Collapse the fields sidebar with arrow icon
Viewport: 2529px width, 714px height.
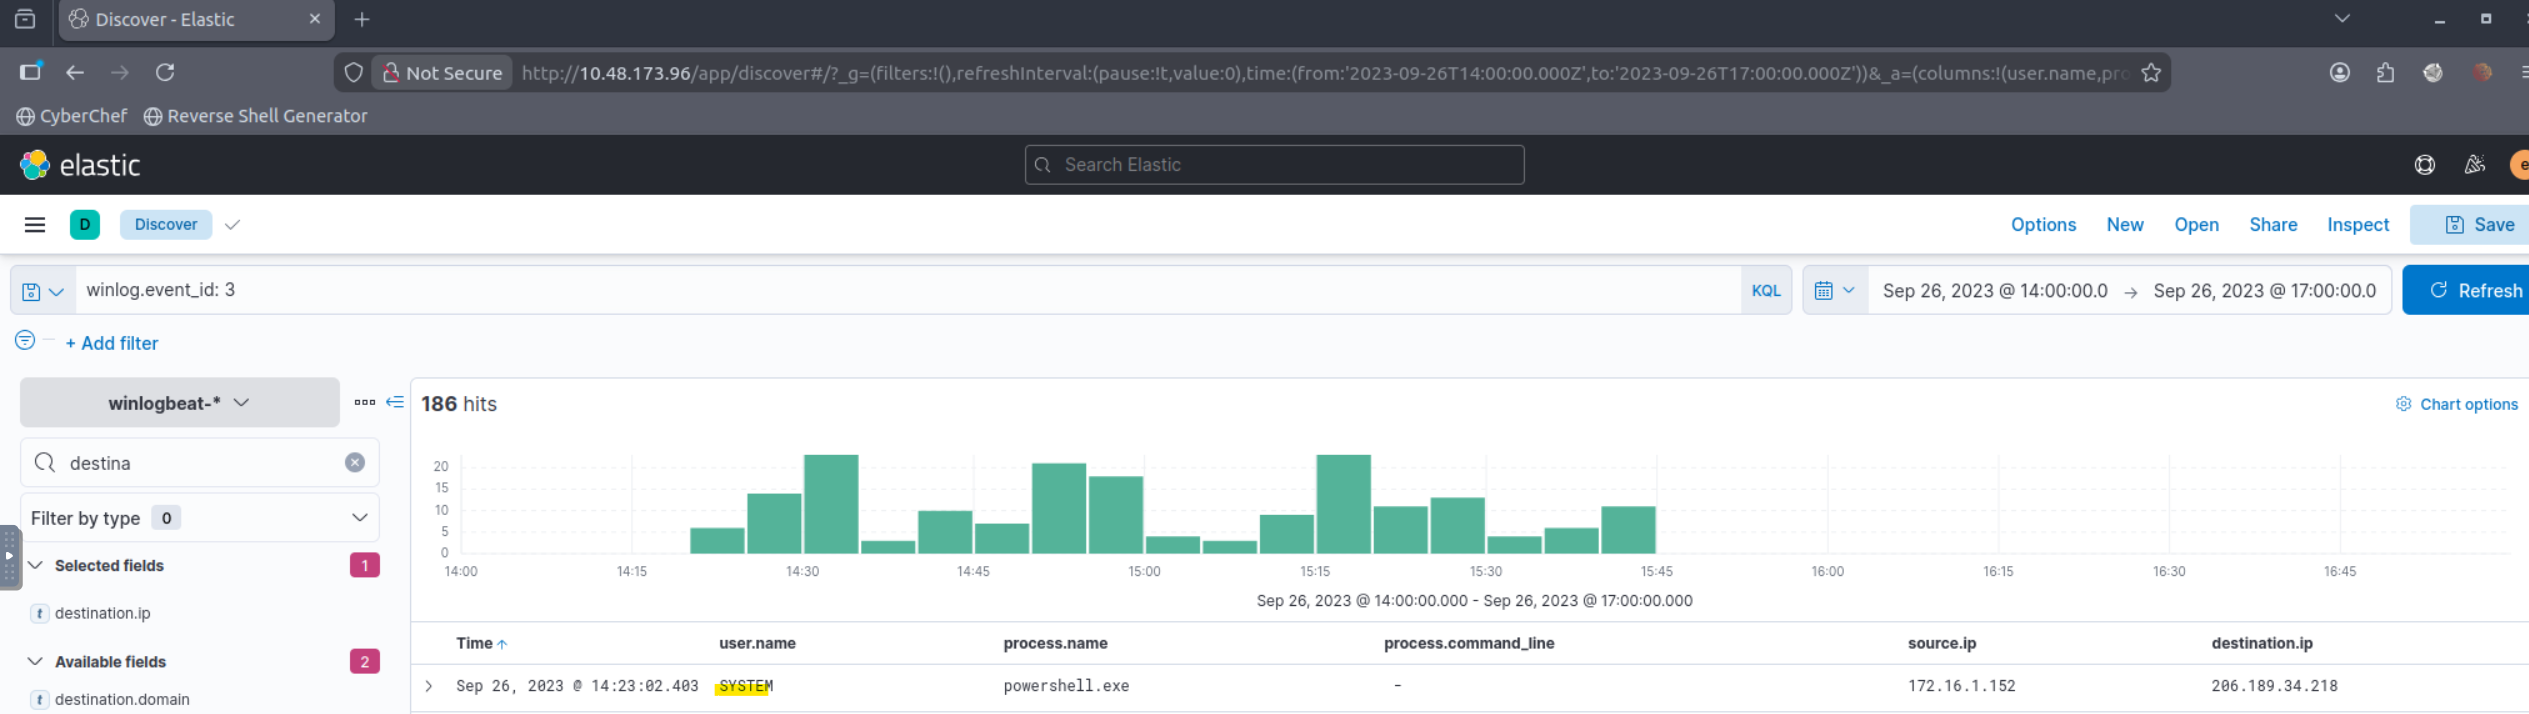coord(395,402)
